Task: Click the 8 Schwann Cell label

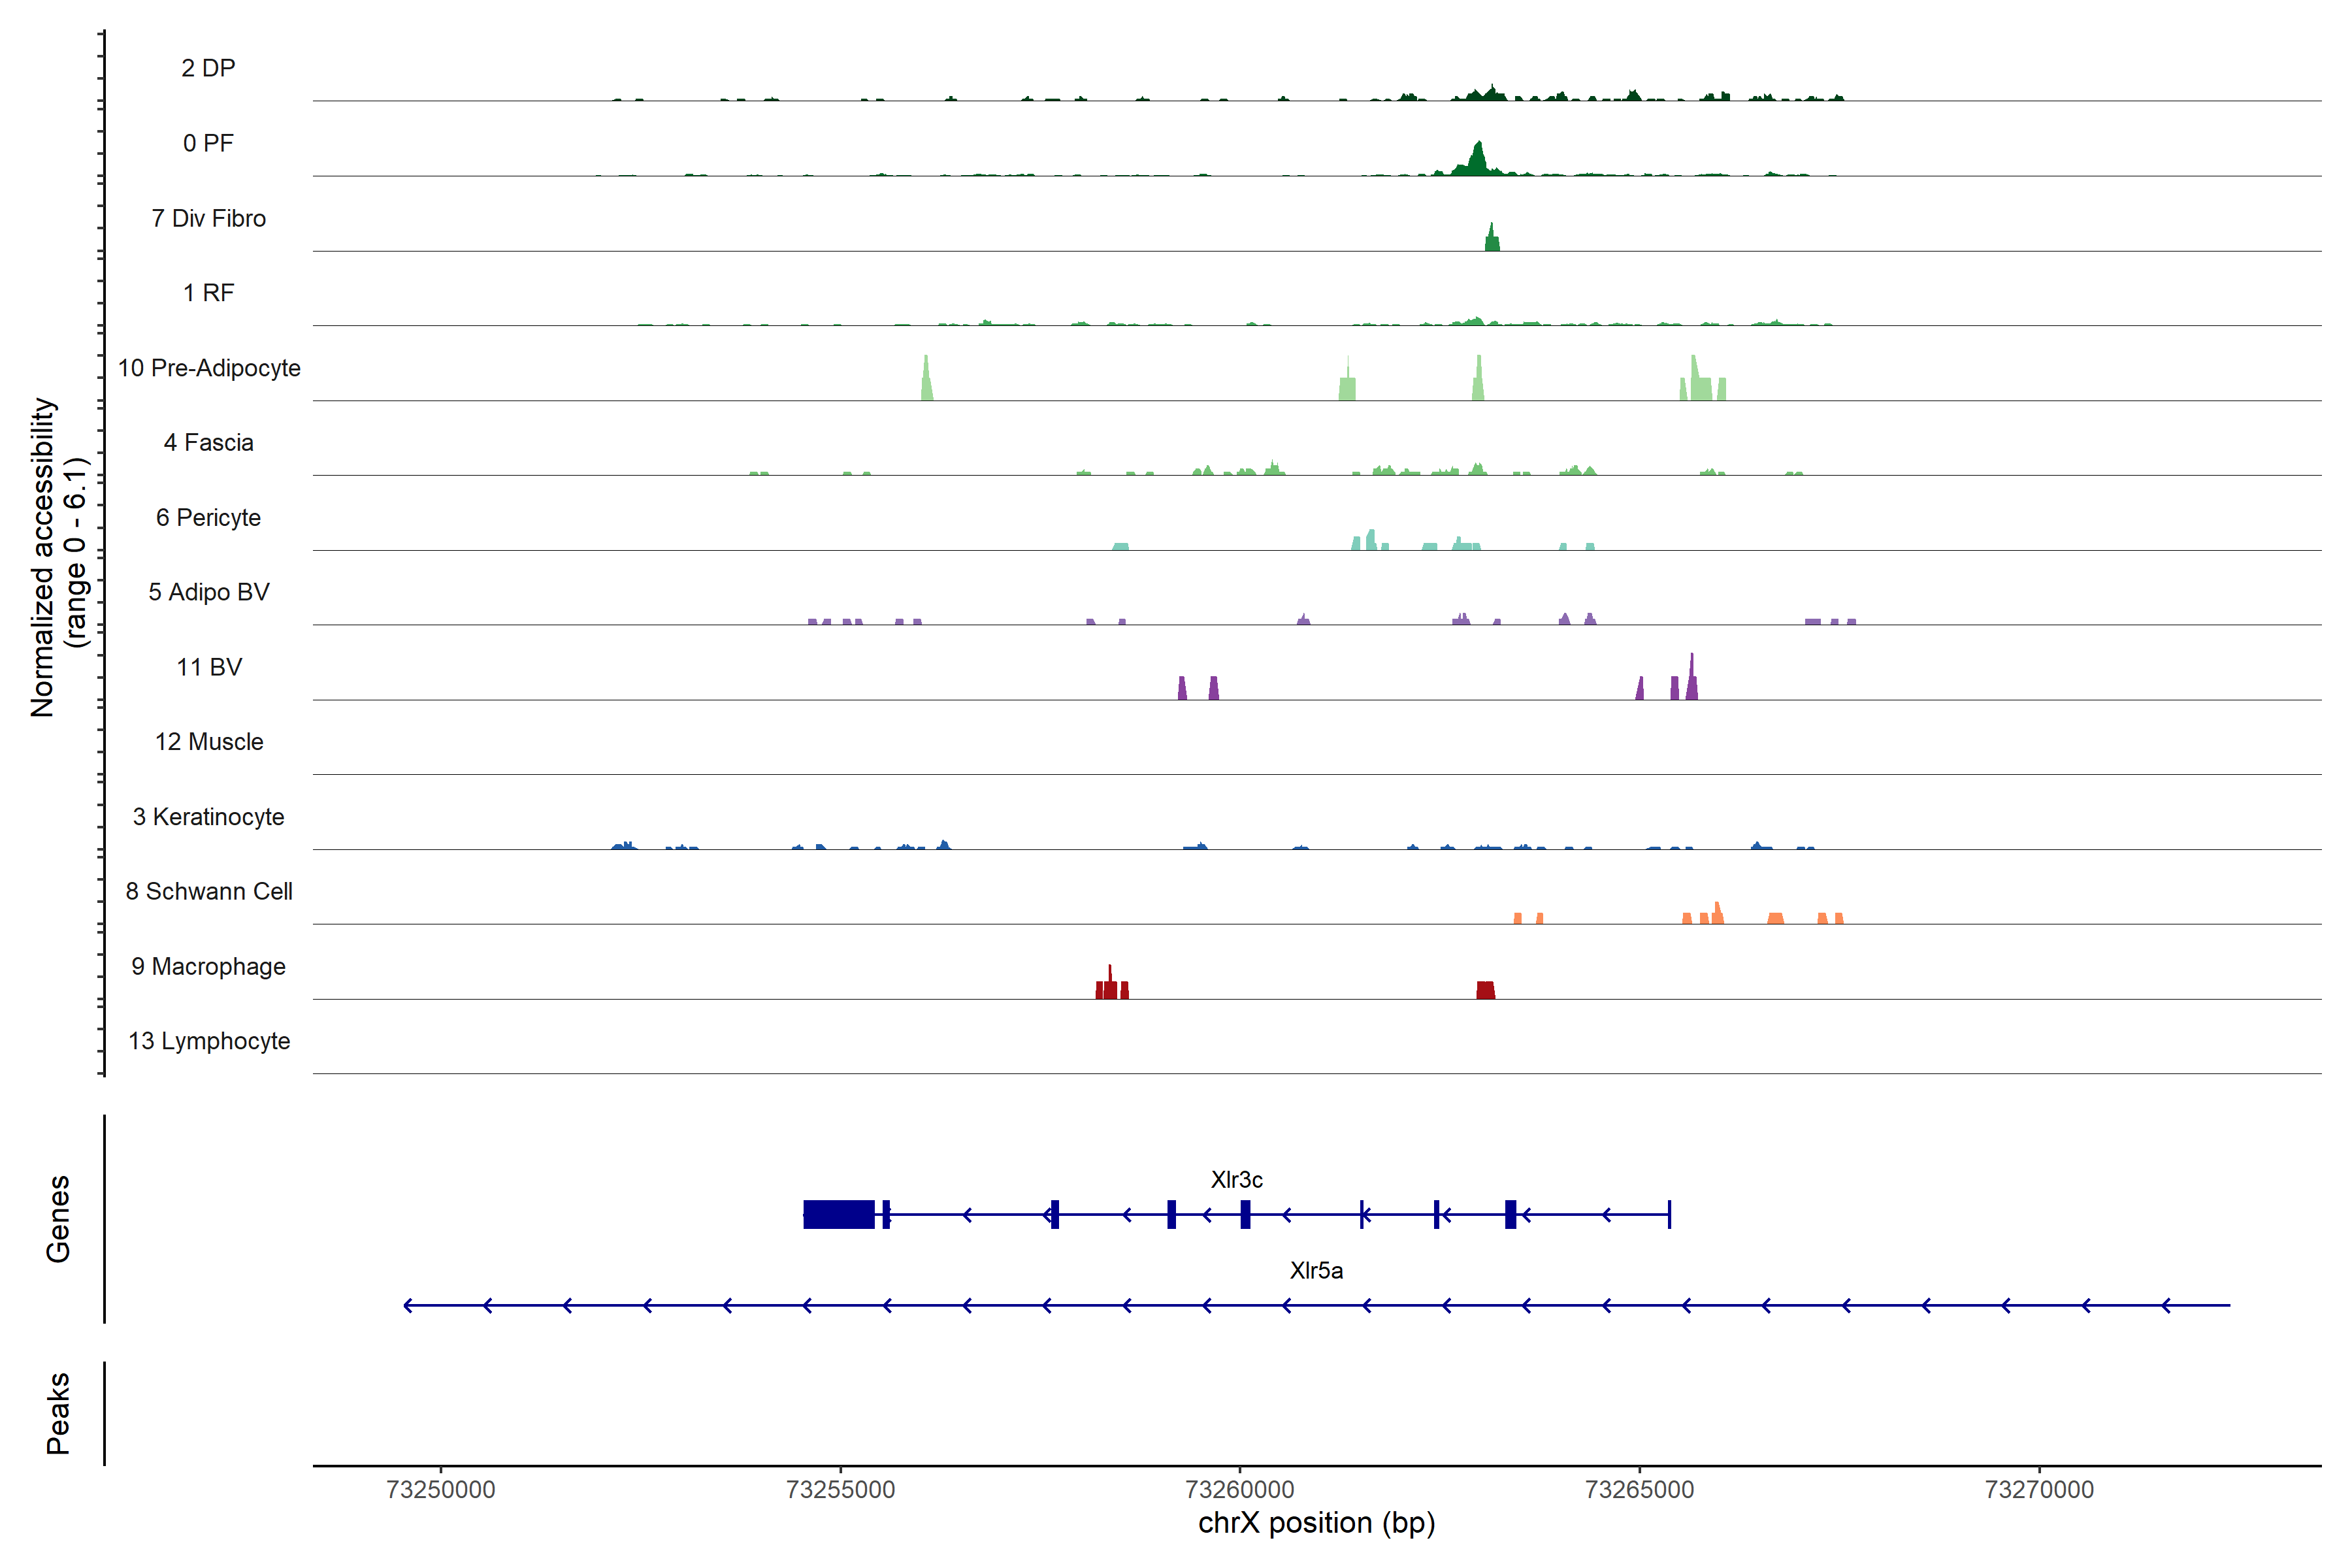Action: click(208, 891)
